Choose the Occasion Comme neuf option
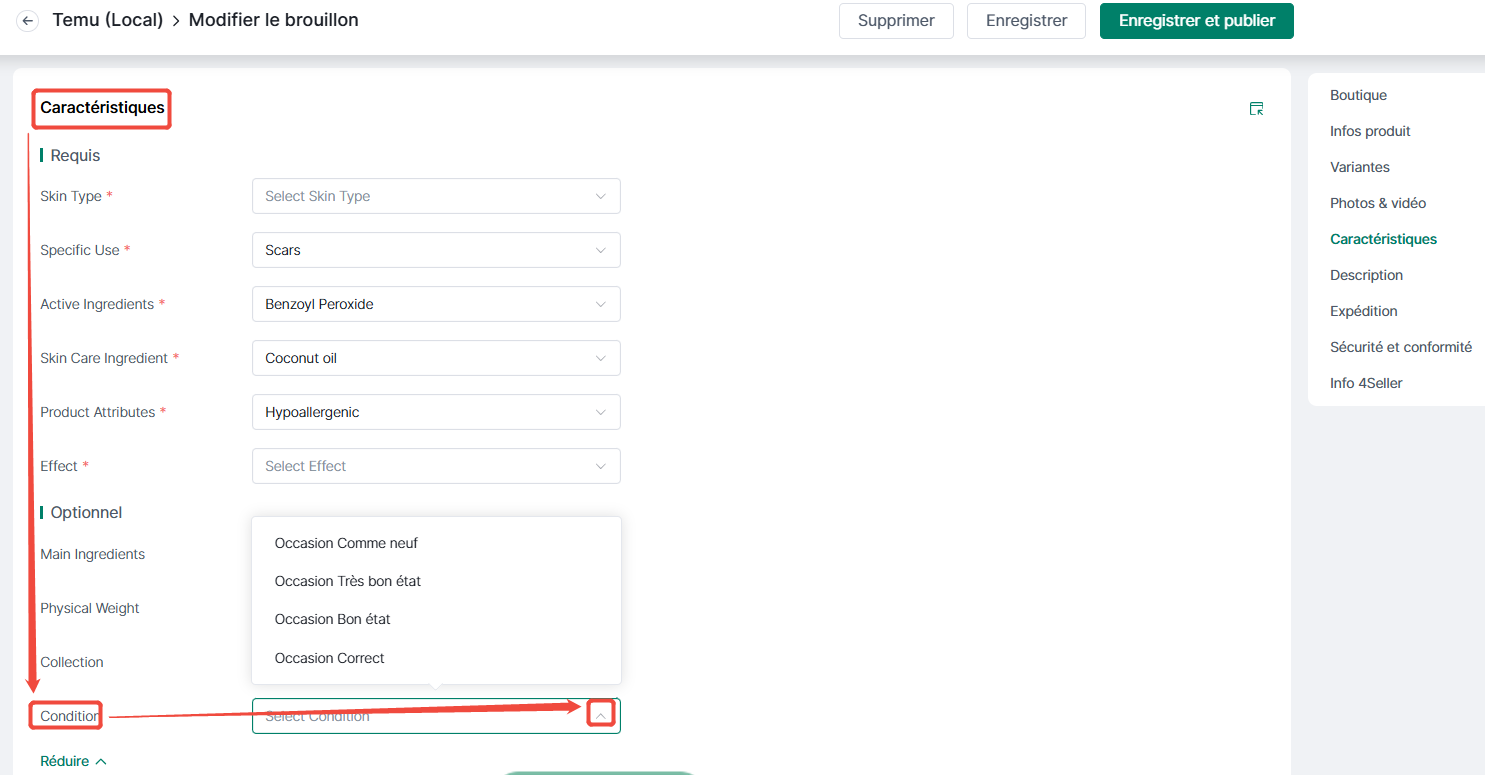Screen dimensions: 1485x775 pyautogui.click(x=436, y=543)
